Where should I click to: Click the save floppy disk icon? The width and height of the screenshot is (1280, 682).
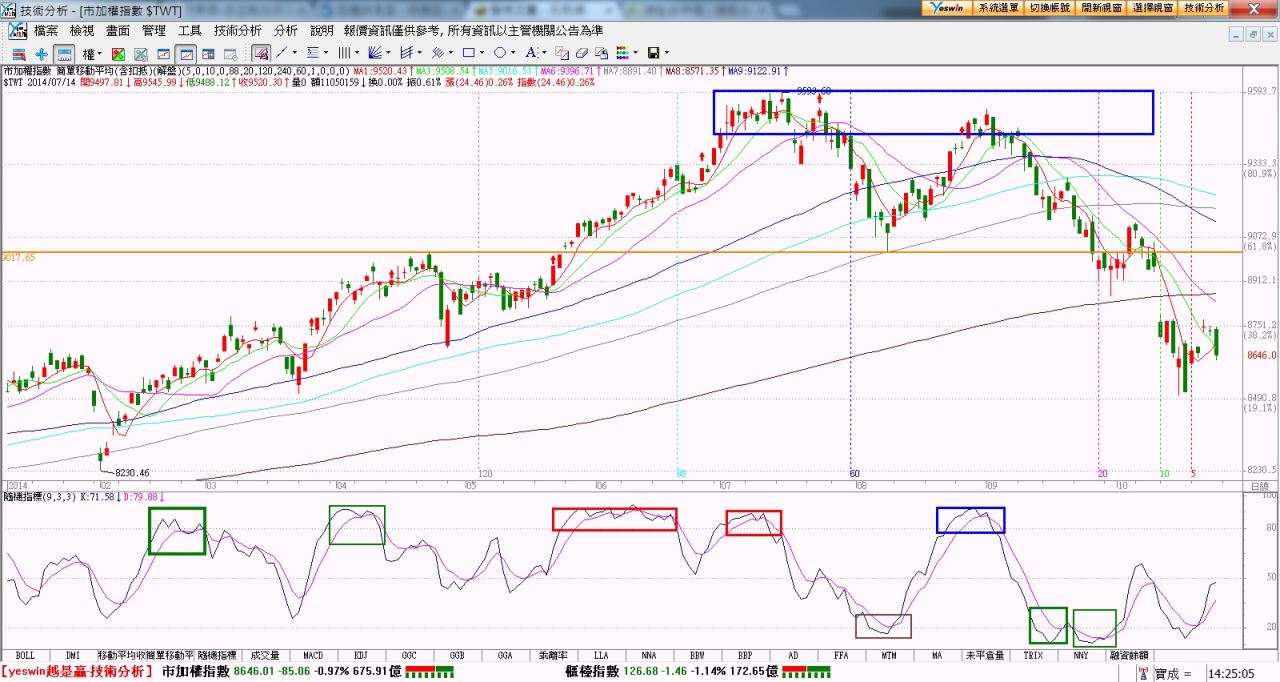tap(653, 53)
